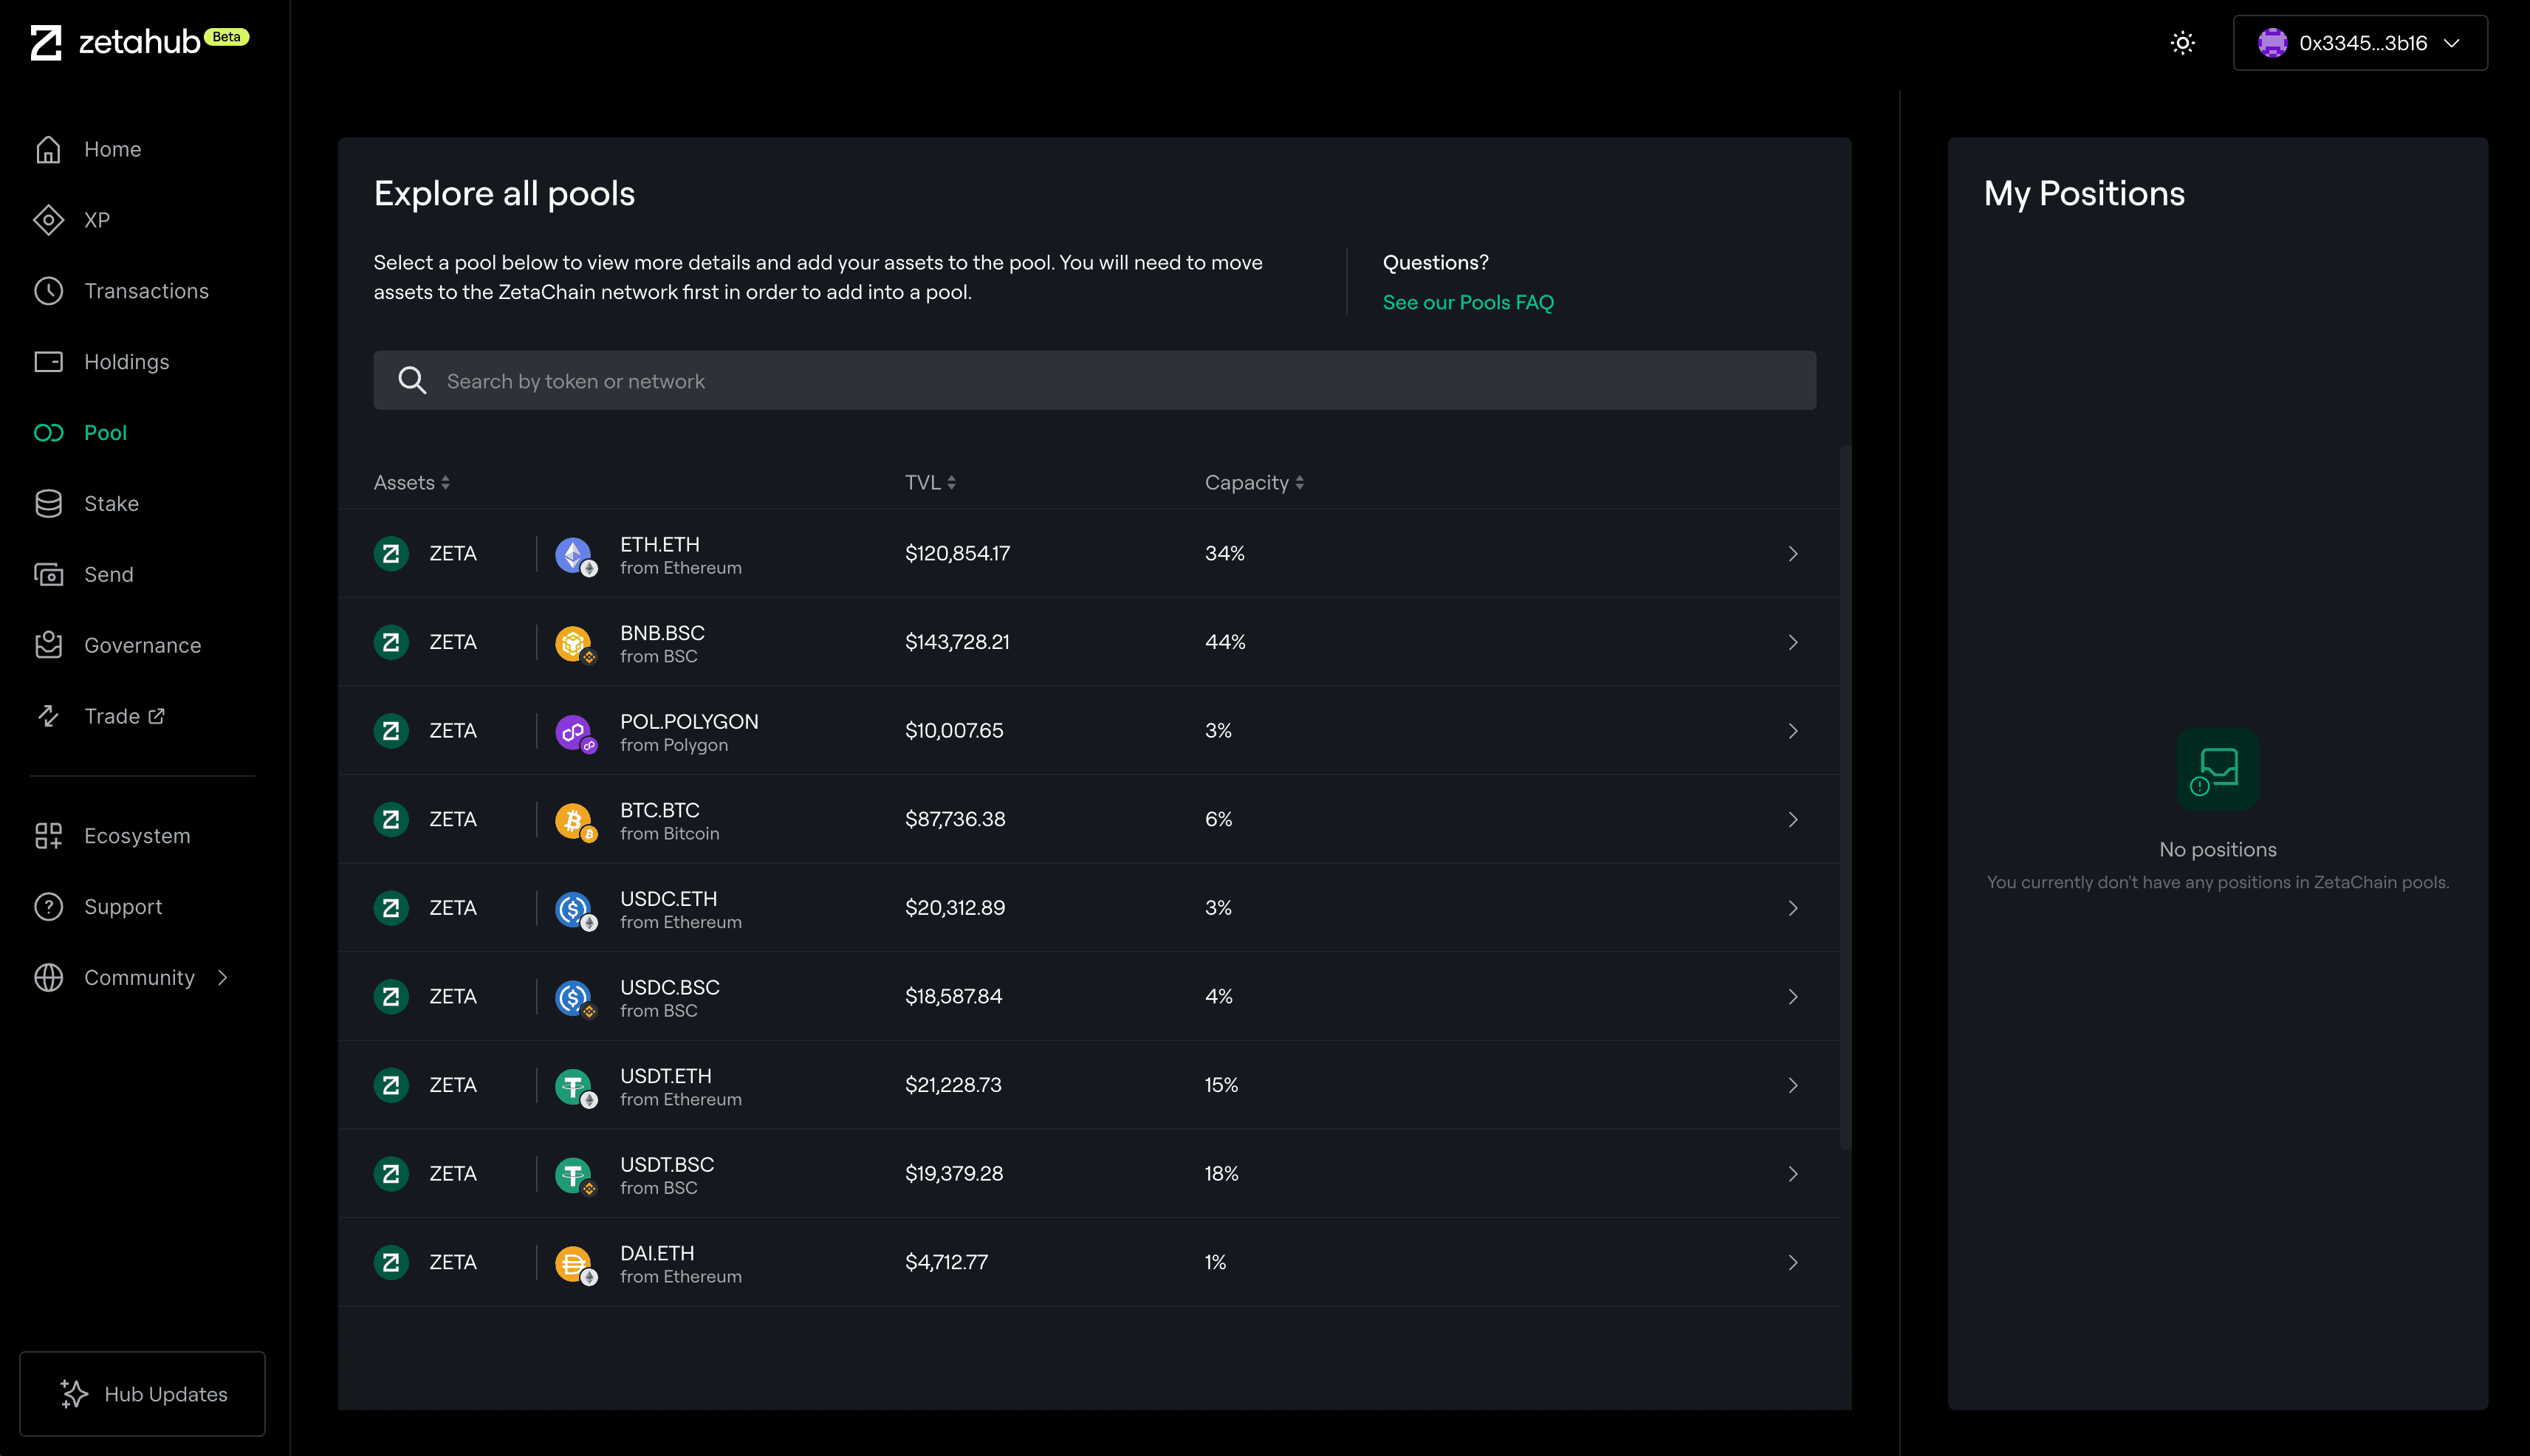Click the Transactions clock icon
The height and width of the screenshot is (1456, 2530).
click(x=48, y=291)
